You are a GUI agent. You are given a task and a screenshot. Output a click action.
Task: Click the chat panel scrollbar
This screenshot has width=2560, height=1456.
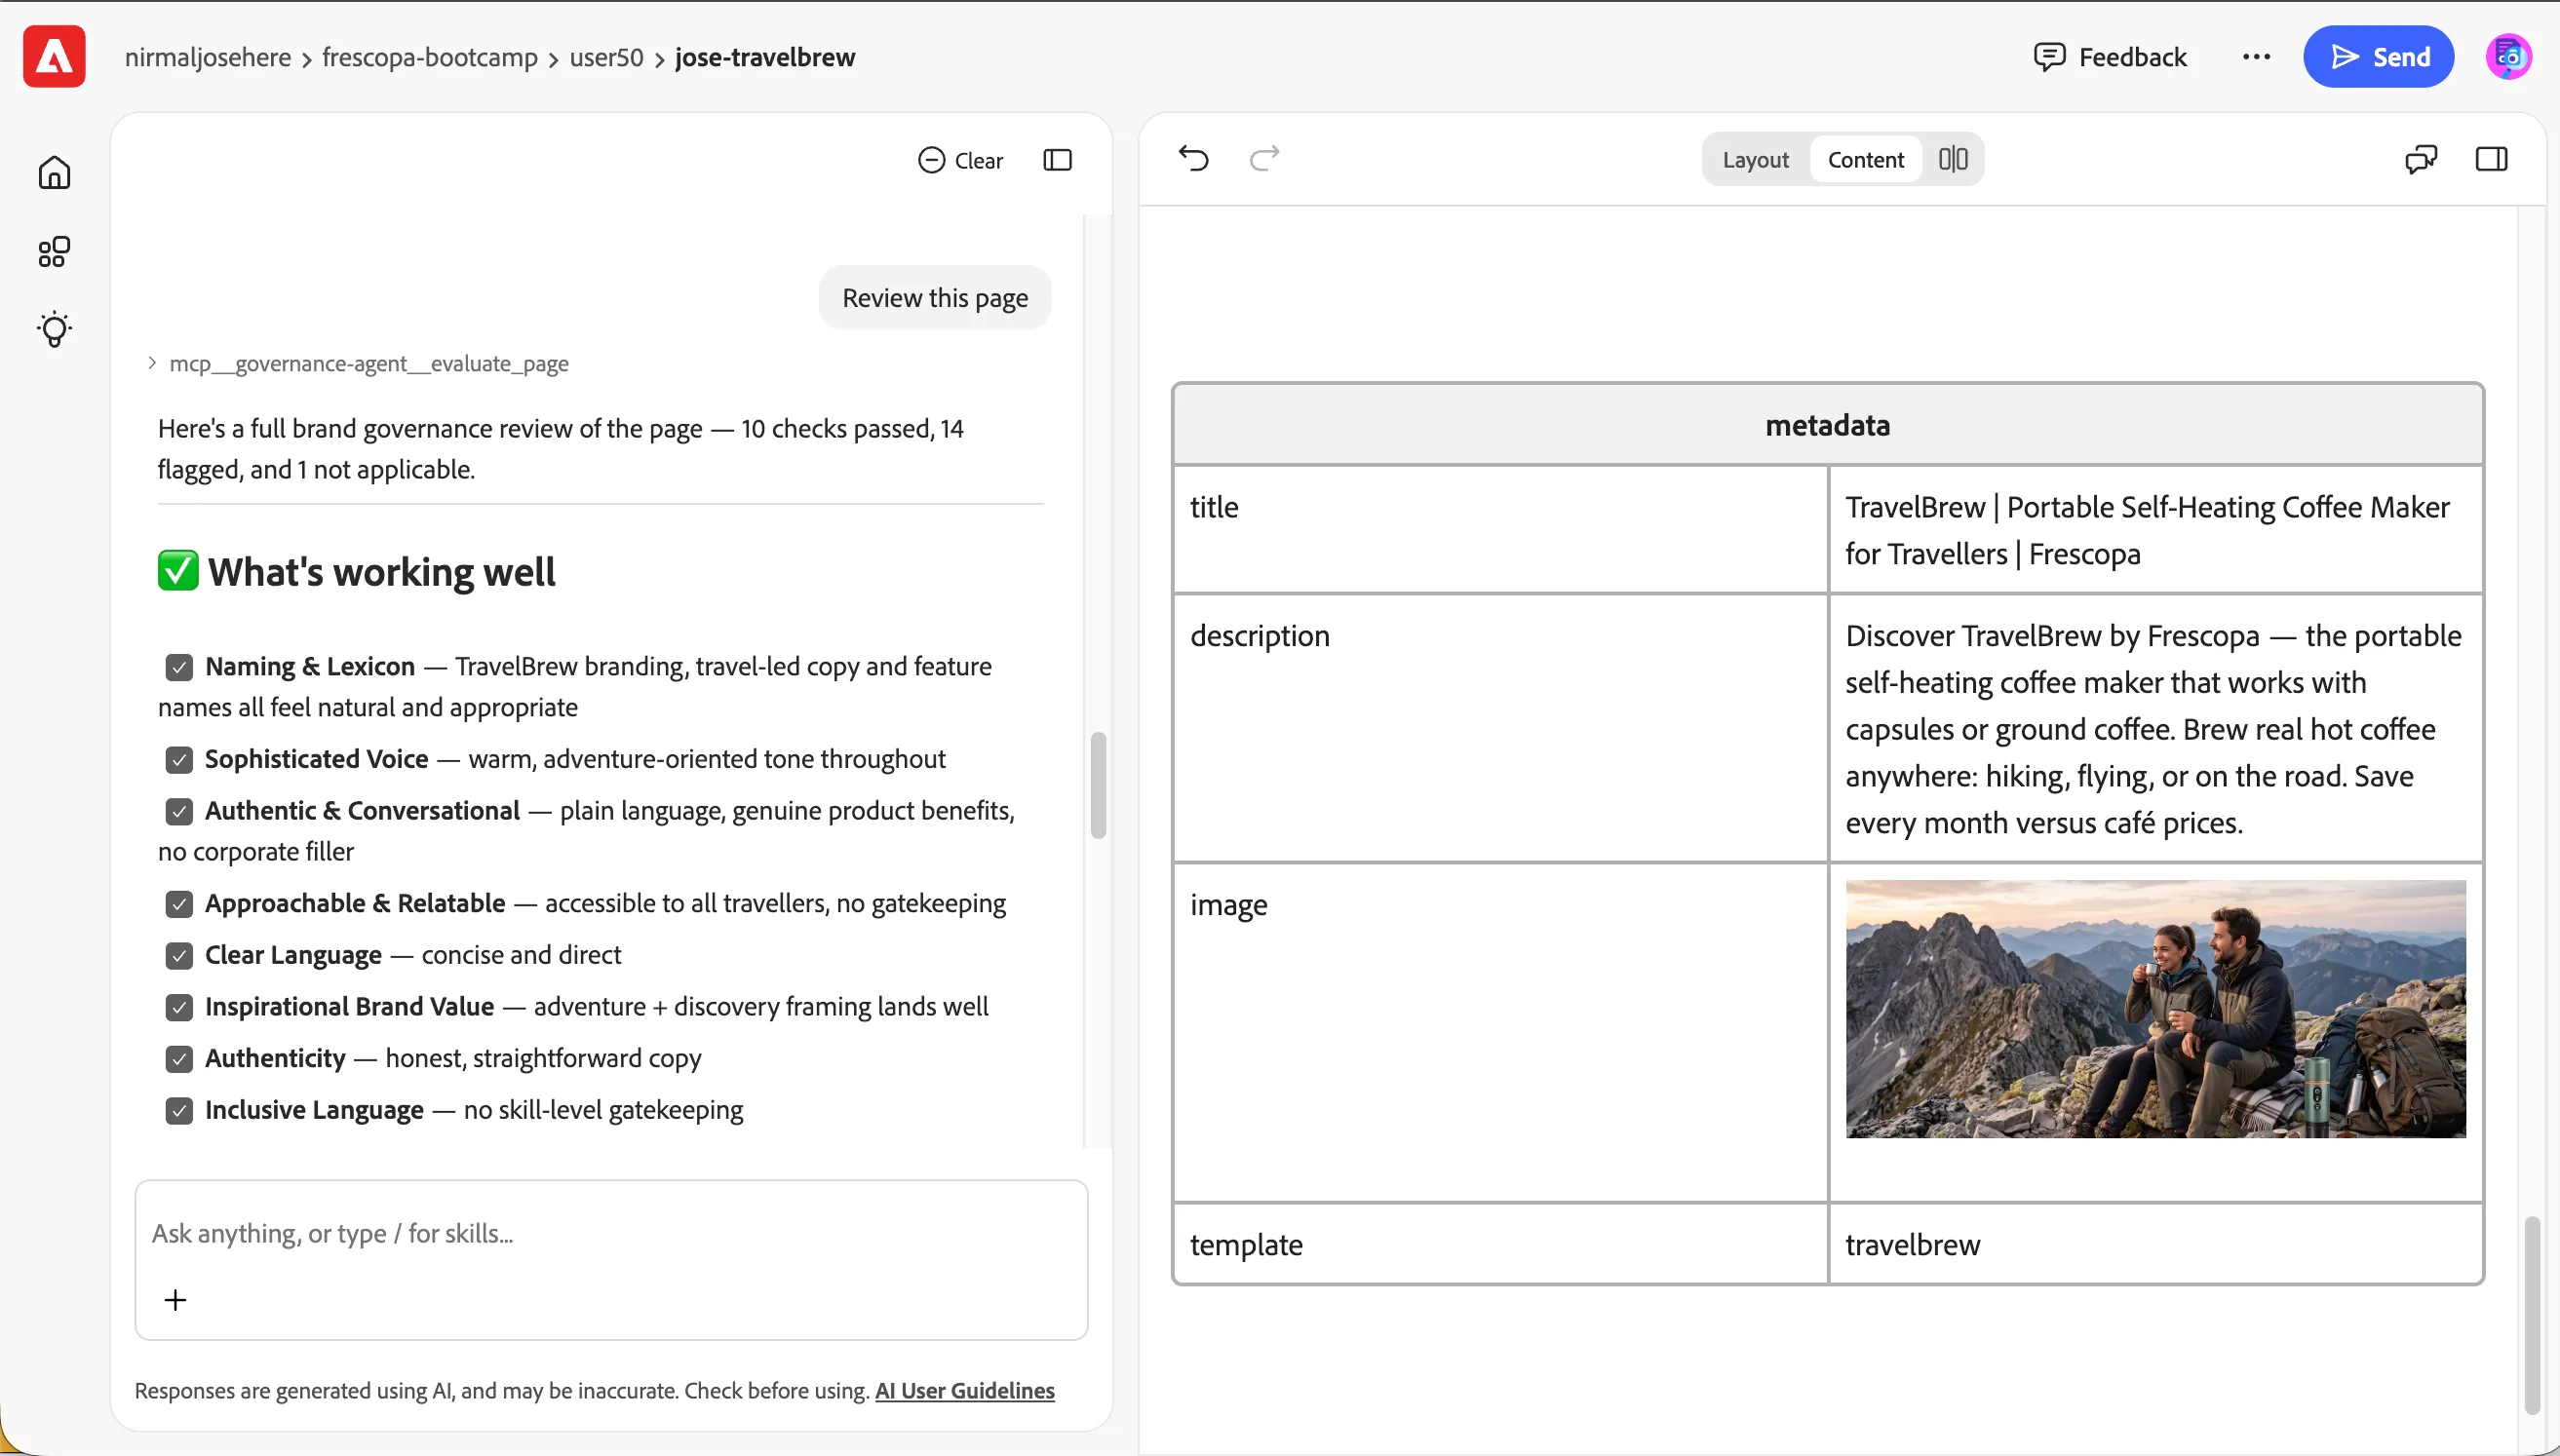point(1098,785)
